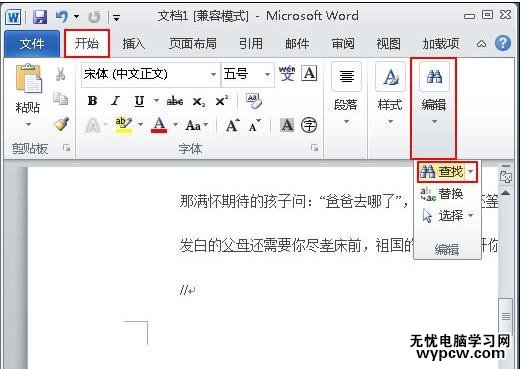
Task: Undo the last action
Action: (x=62, y=16)
